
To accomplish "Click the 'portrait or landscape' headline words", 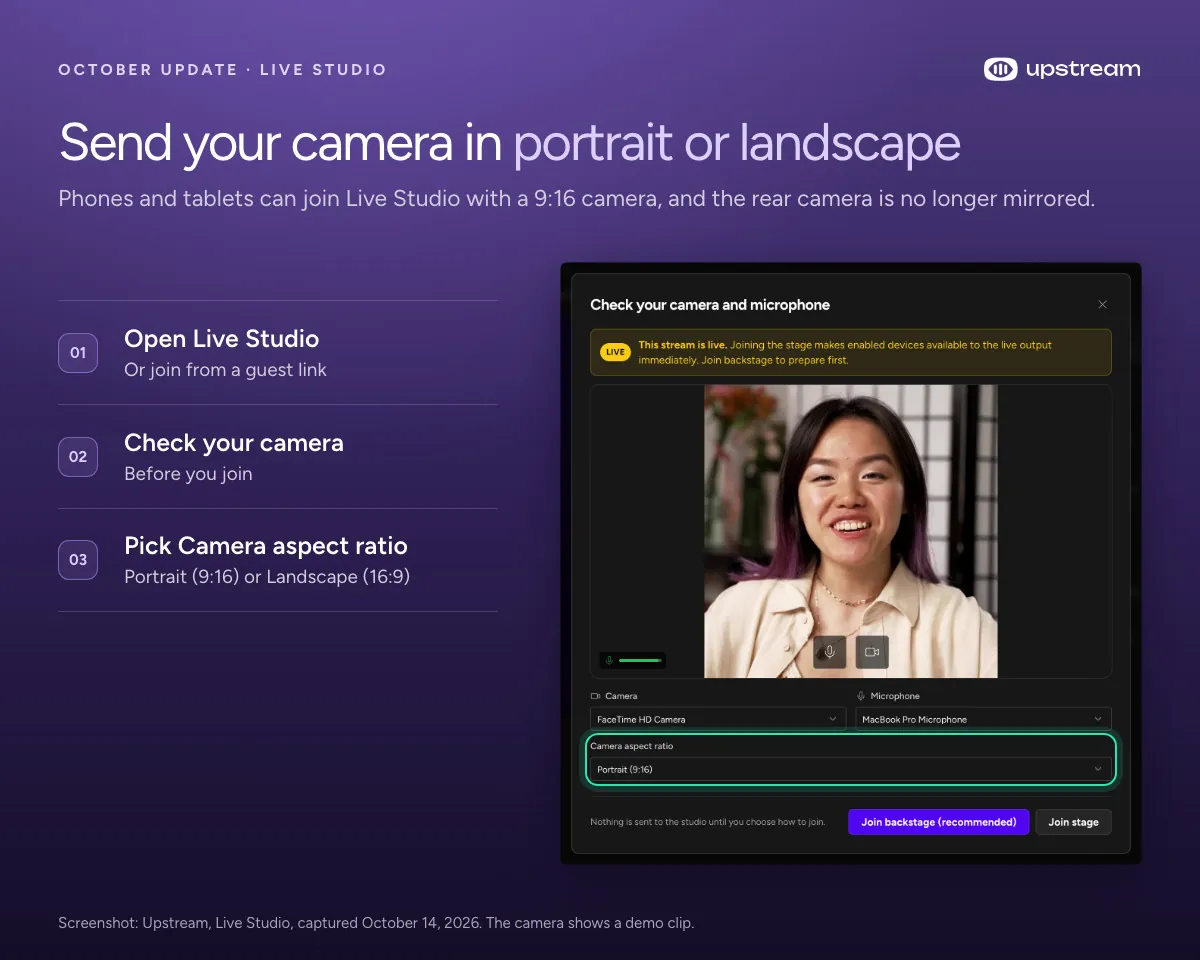I will pyautogui.click(x=737, y=142).
